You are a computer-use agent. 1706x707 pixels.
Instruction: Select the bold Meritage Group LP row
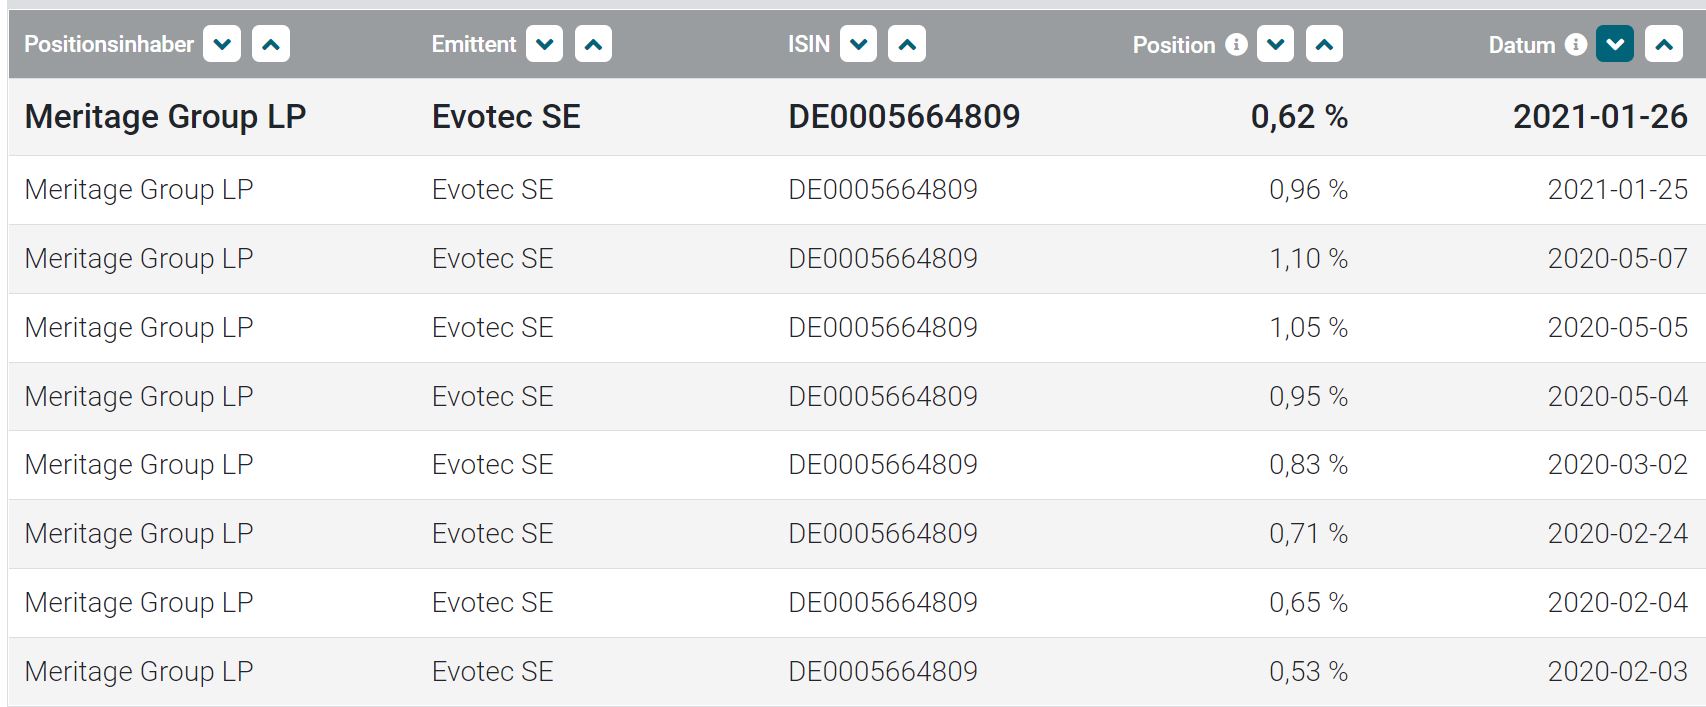(x=165, y=117)
